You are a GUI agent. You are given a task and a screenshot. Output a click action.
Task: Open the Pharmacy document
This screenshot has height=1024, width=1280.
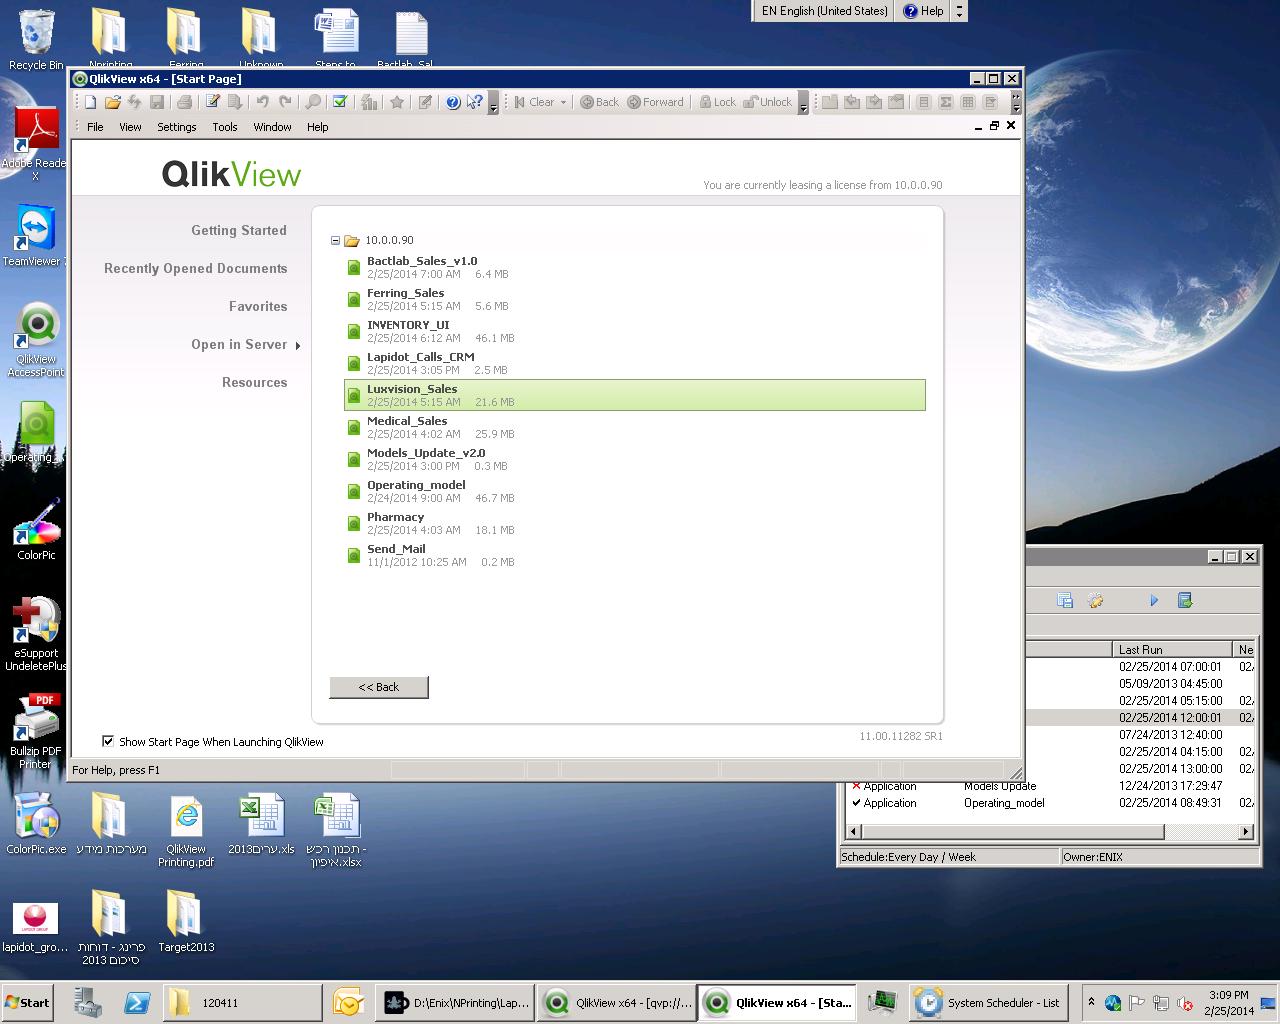[634, 523]
